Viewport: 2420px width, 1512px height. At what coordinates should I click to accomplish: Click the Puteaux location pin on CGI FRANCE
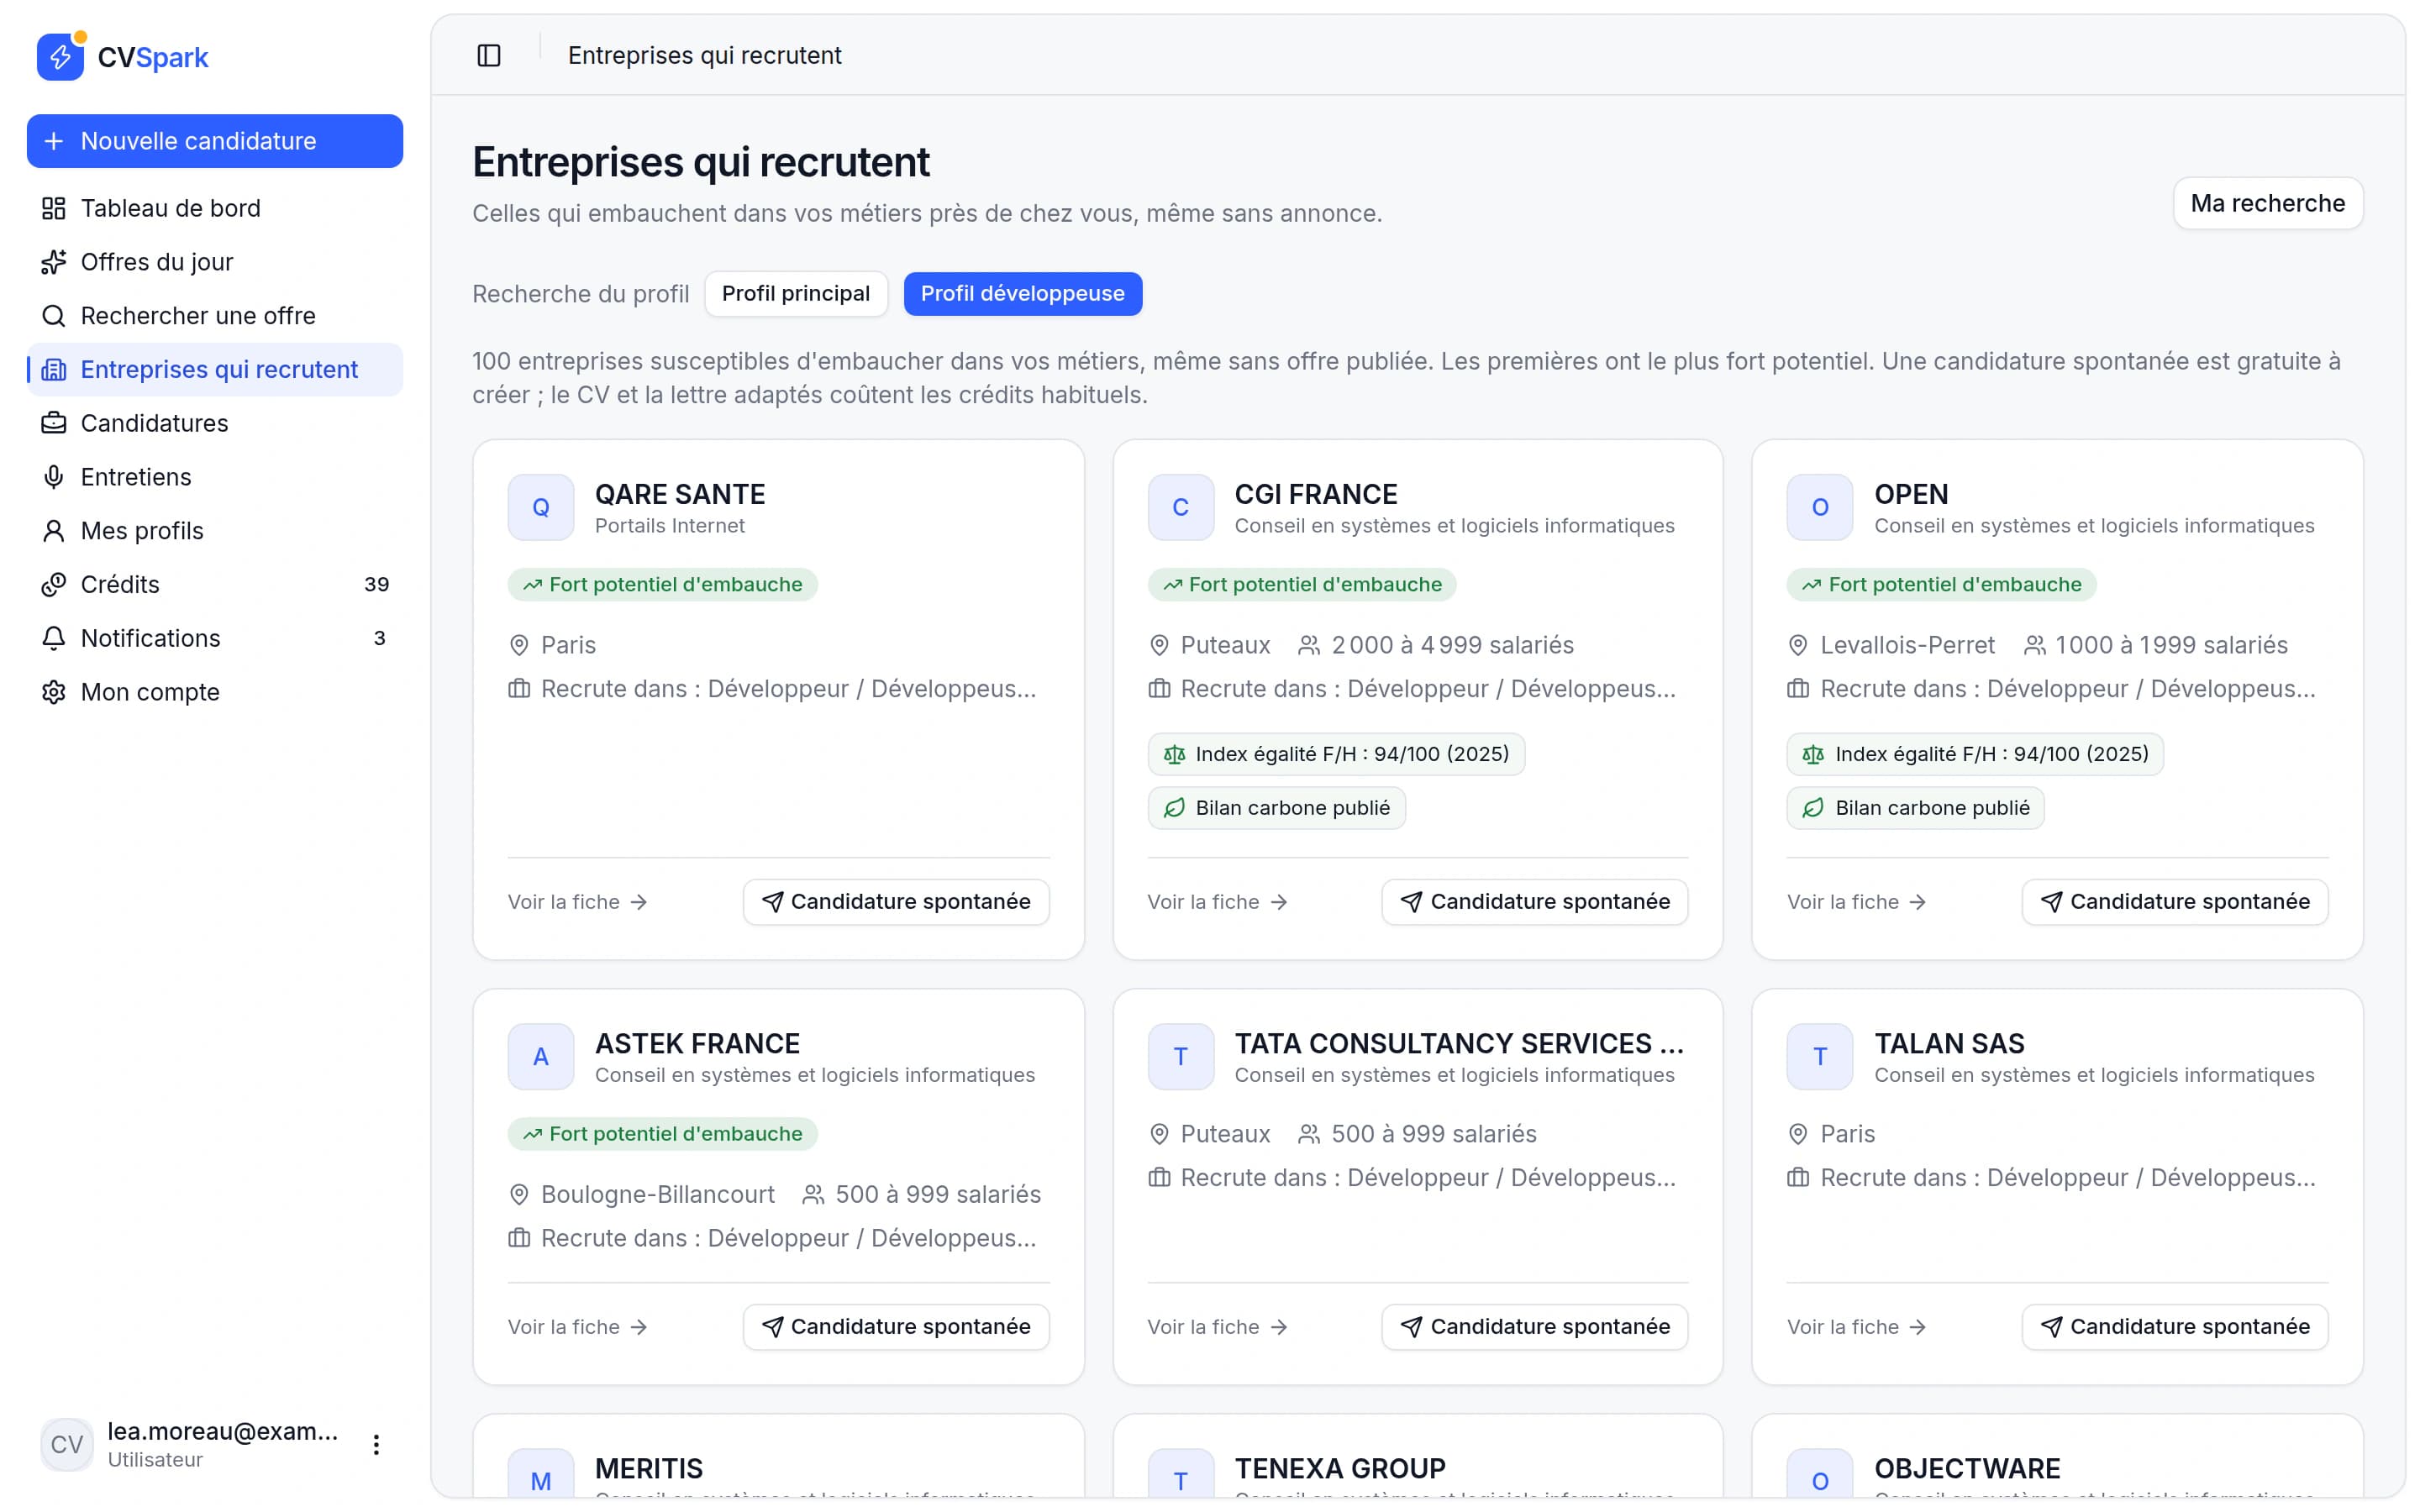tap(1159, 645)
